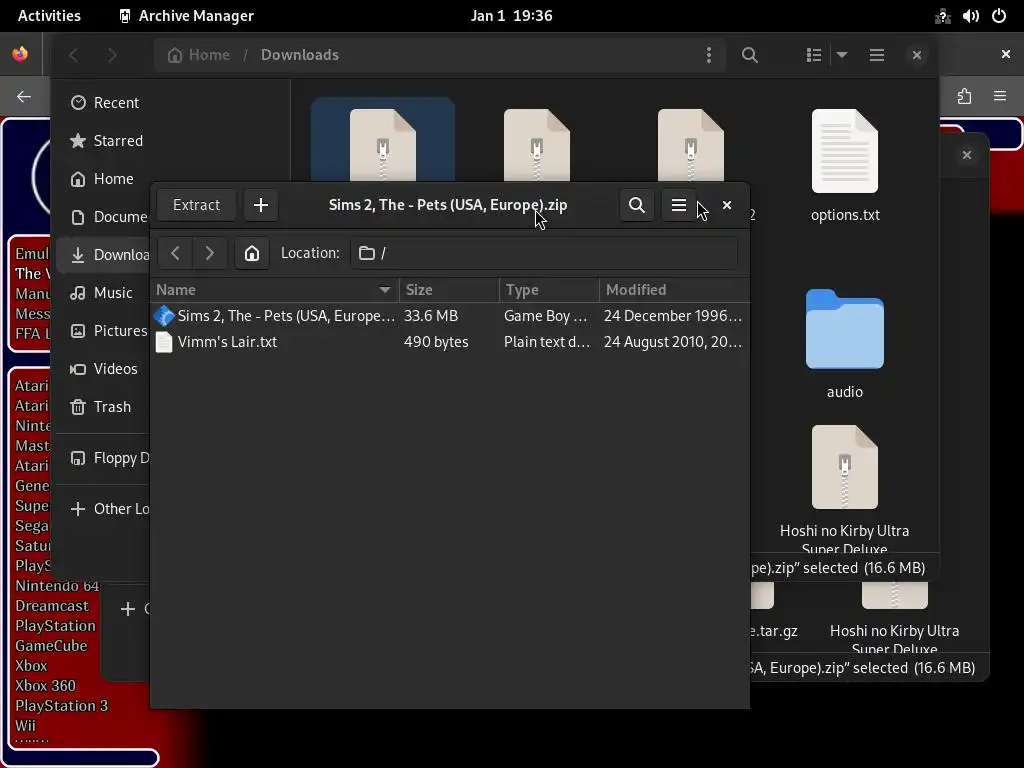Click the Plain text document type cell
This screenshot has height=768, width=1024.
pos(547,342)
